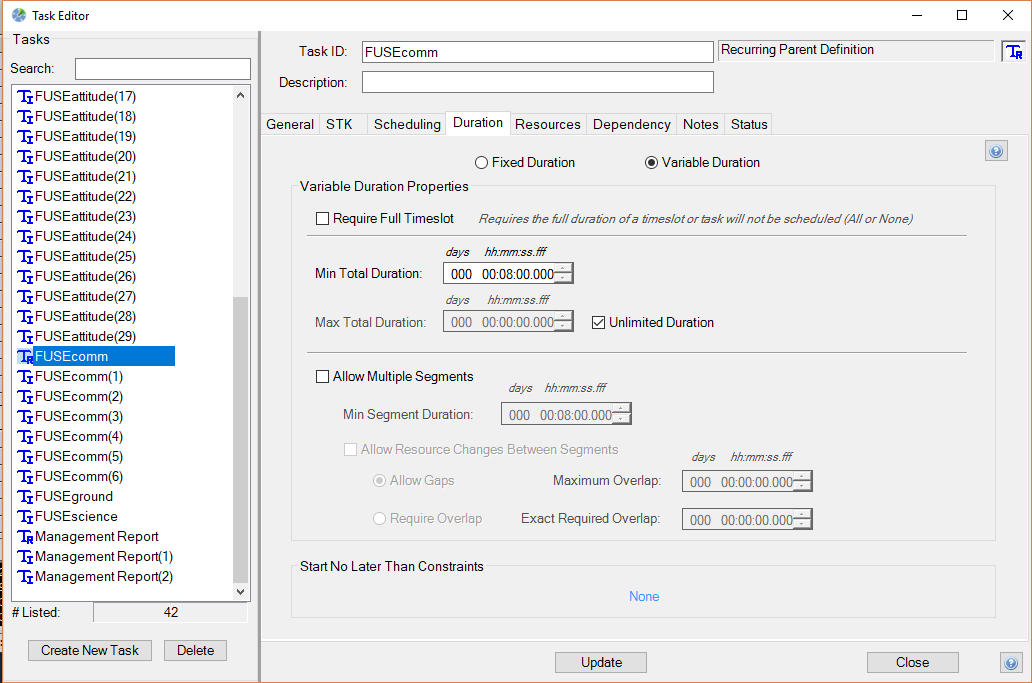Open the Resources tab
The width and height of the screenshot is (1032, 683).
coord(547,124)
